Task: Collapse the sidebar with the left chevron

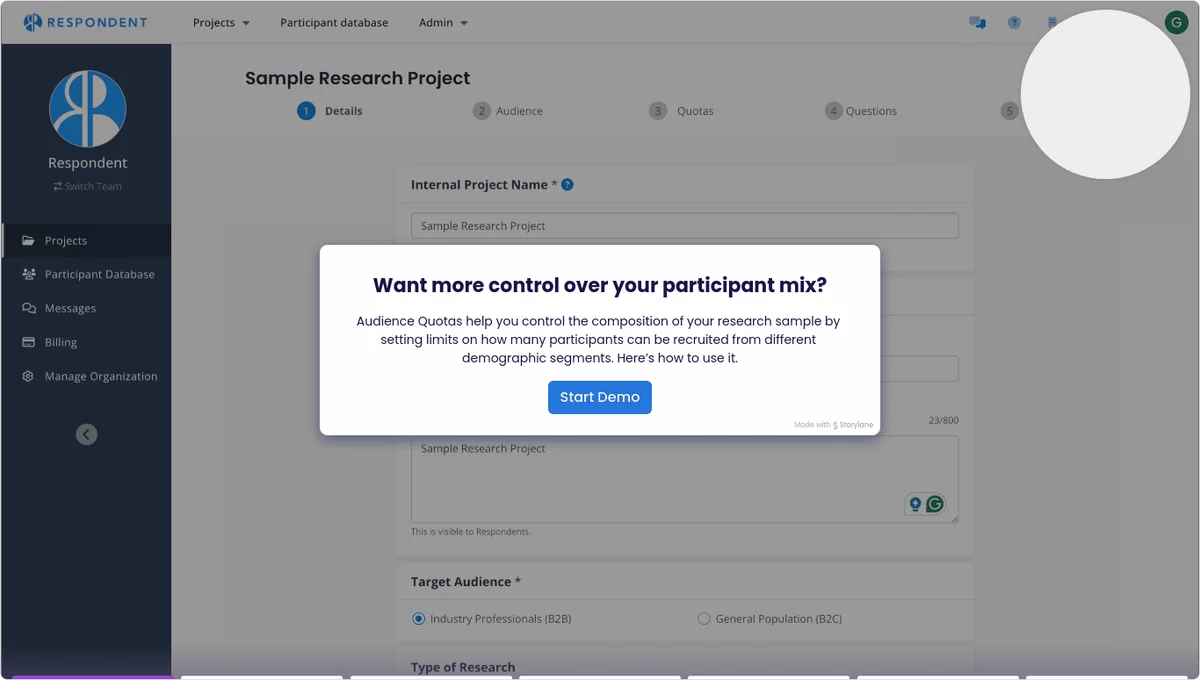Action: [87, 434]
